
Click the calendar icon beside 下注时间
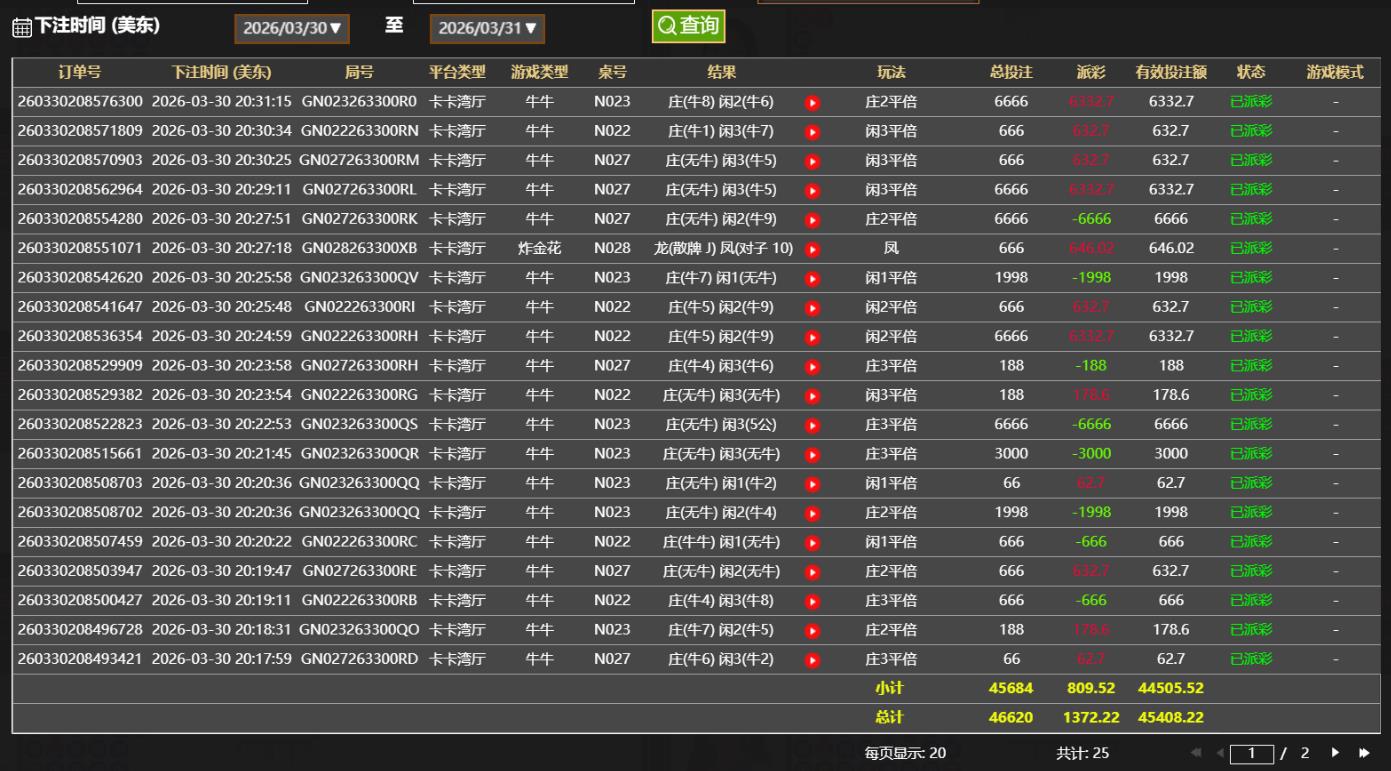tap(20, 28)
